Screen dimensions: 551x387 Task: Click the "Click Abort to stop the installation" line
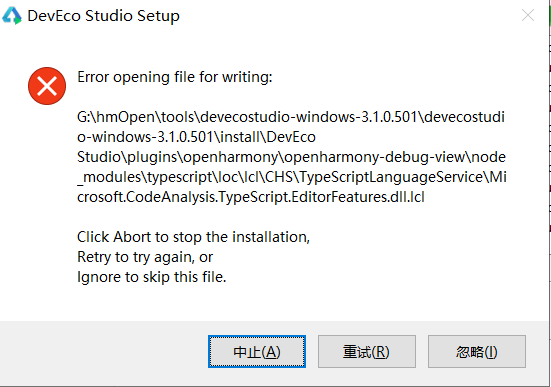(x=193, y=237)
